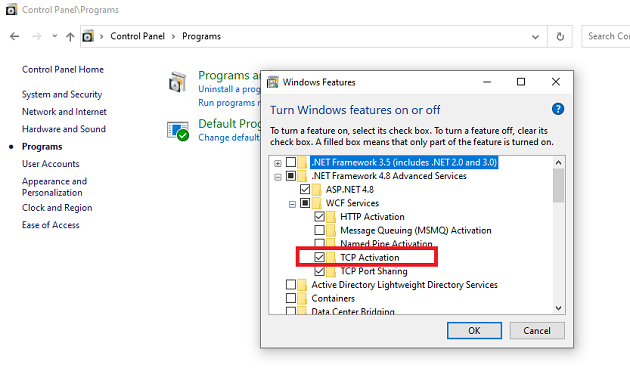The width and height of the screenshot is (630, 371).
Task: Click OK in Windows Features
Action: (x=474, y=330)
